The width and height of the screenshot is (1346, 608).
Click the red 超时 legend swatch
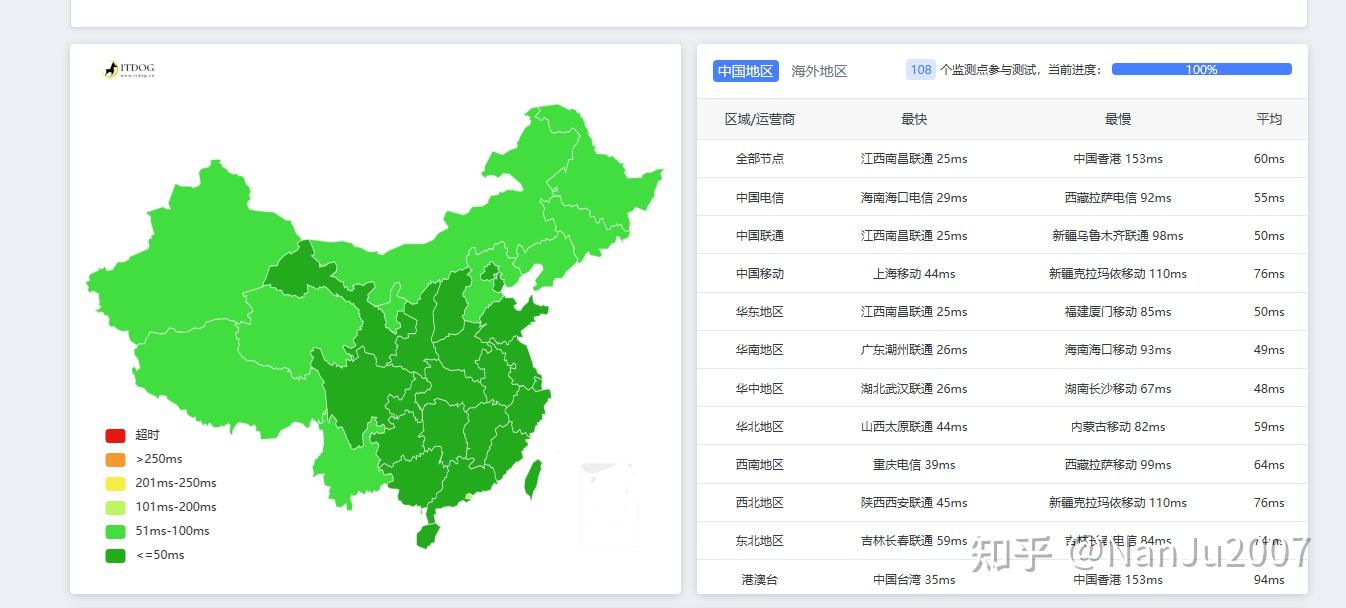point(113,435)
